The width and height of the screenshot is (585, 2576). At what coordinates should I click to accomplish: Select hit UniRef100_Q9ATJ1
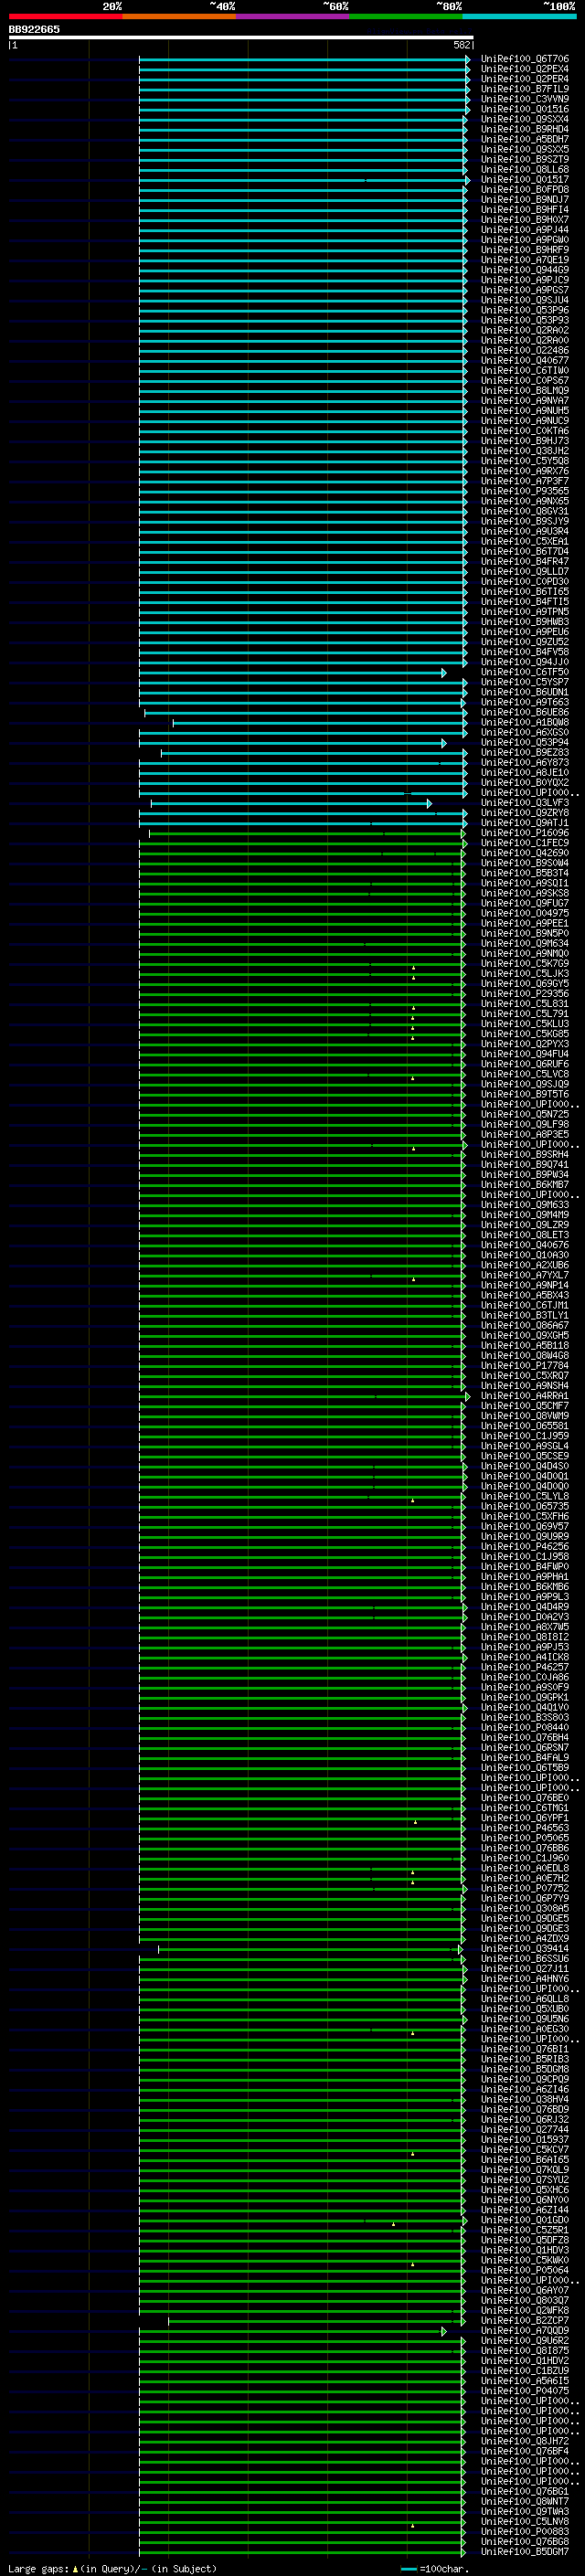[x=525, y=823]
